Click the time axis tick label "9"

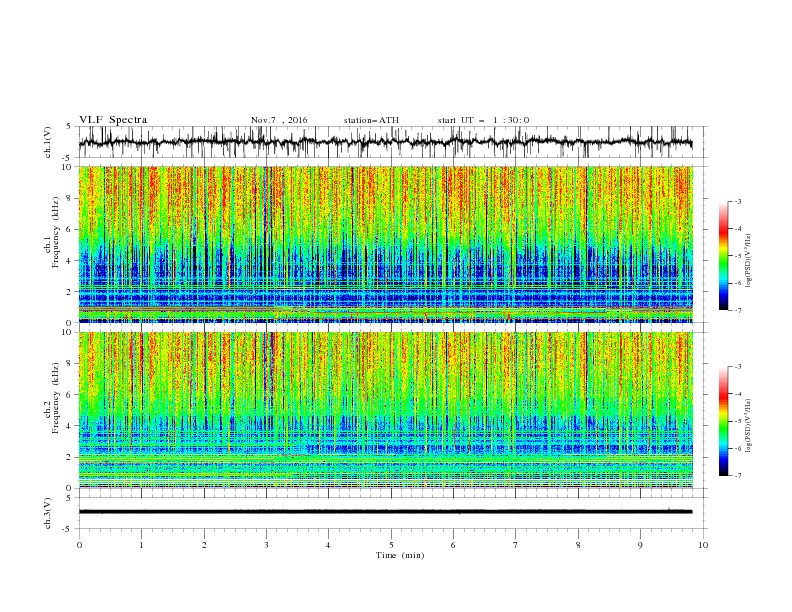640,545
